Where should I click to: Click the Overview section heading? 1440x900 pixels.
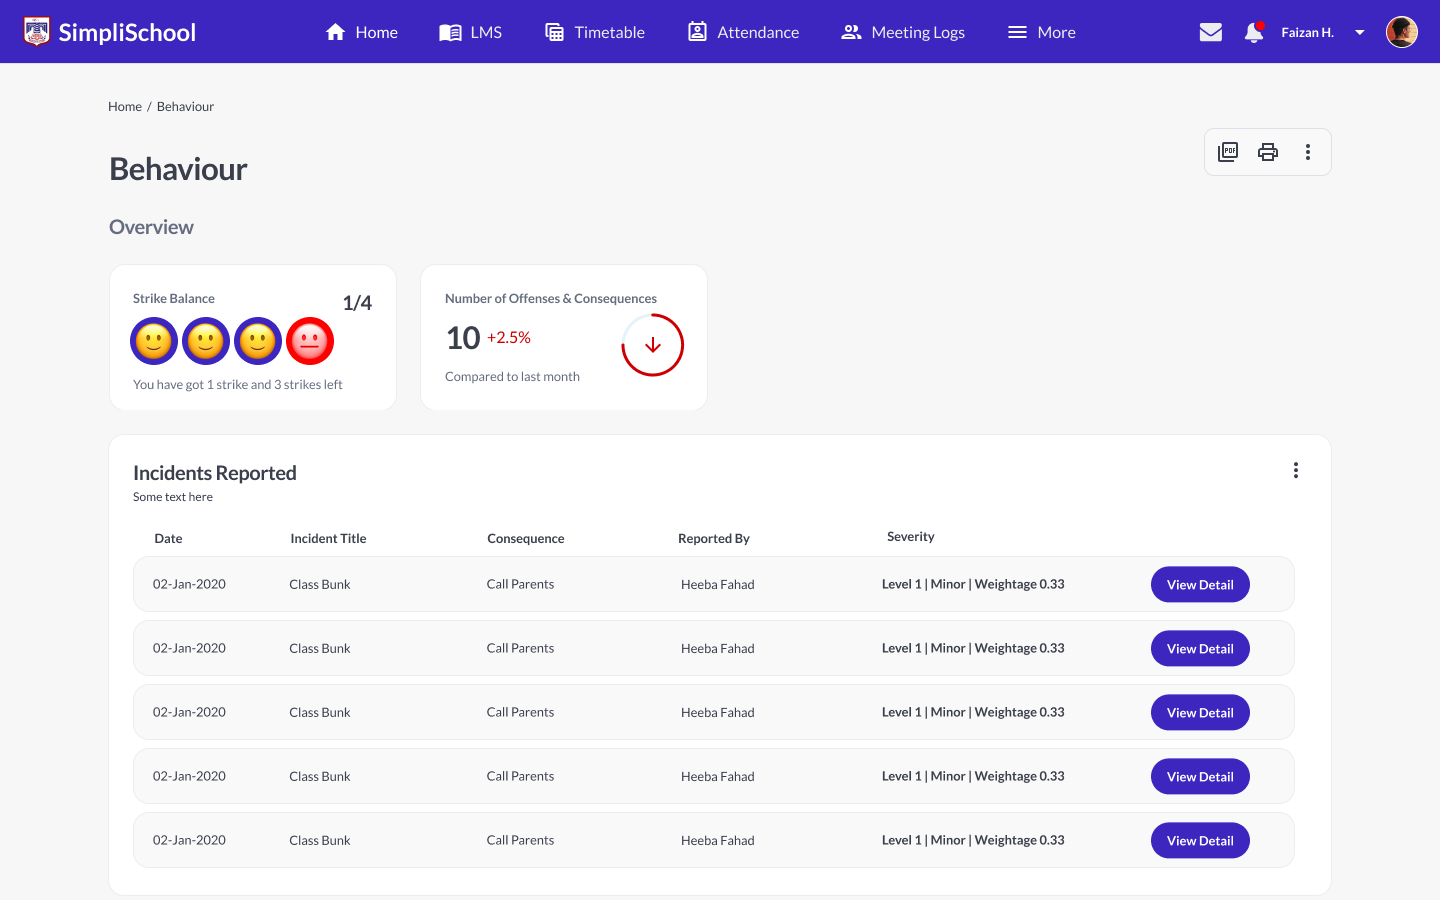coord(151,227)
